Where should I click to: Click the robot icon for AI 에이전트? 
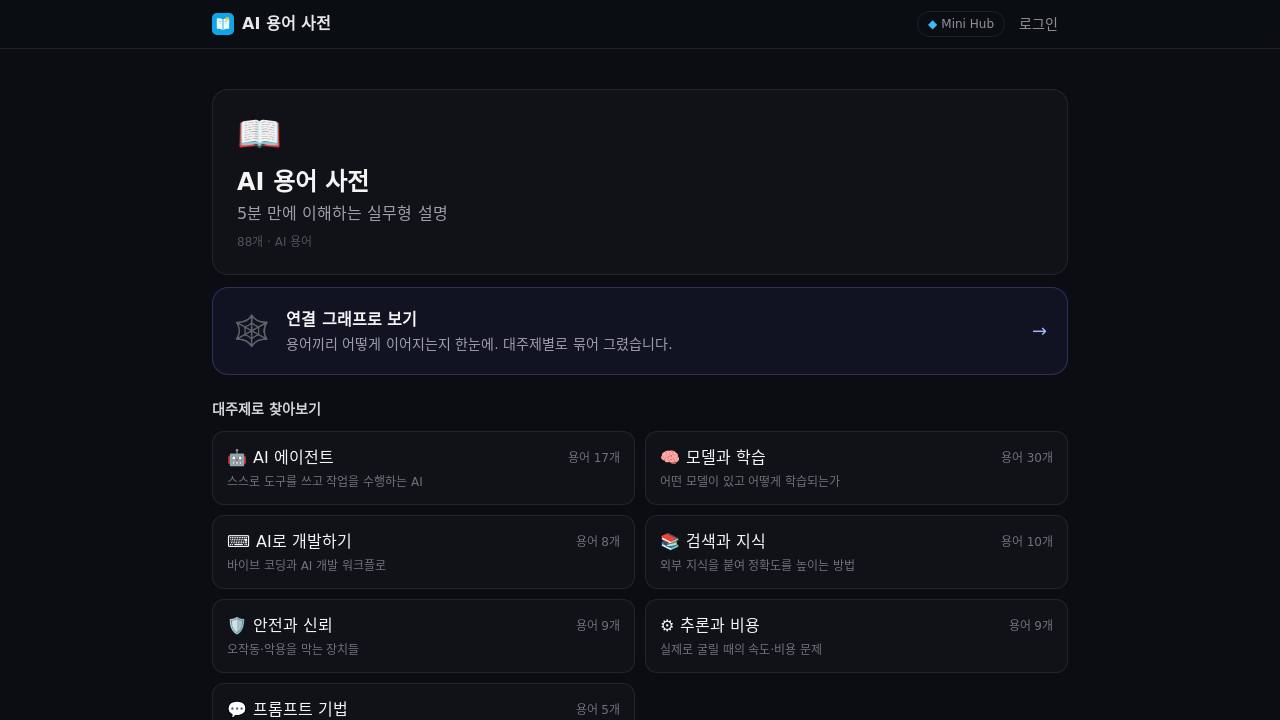(x=237, y=458)
